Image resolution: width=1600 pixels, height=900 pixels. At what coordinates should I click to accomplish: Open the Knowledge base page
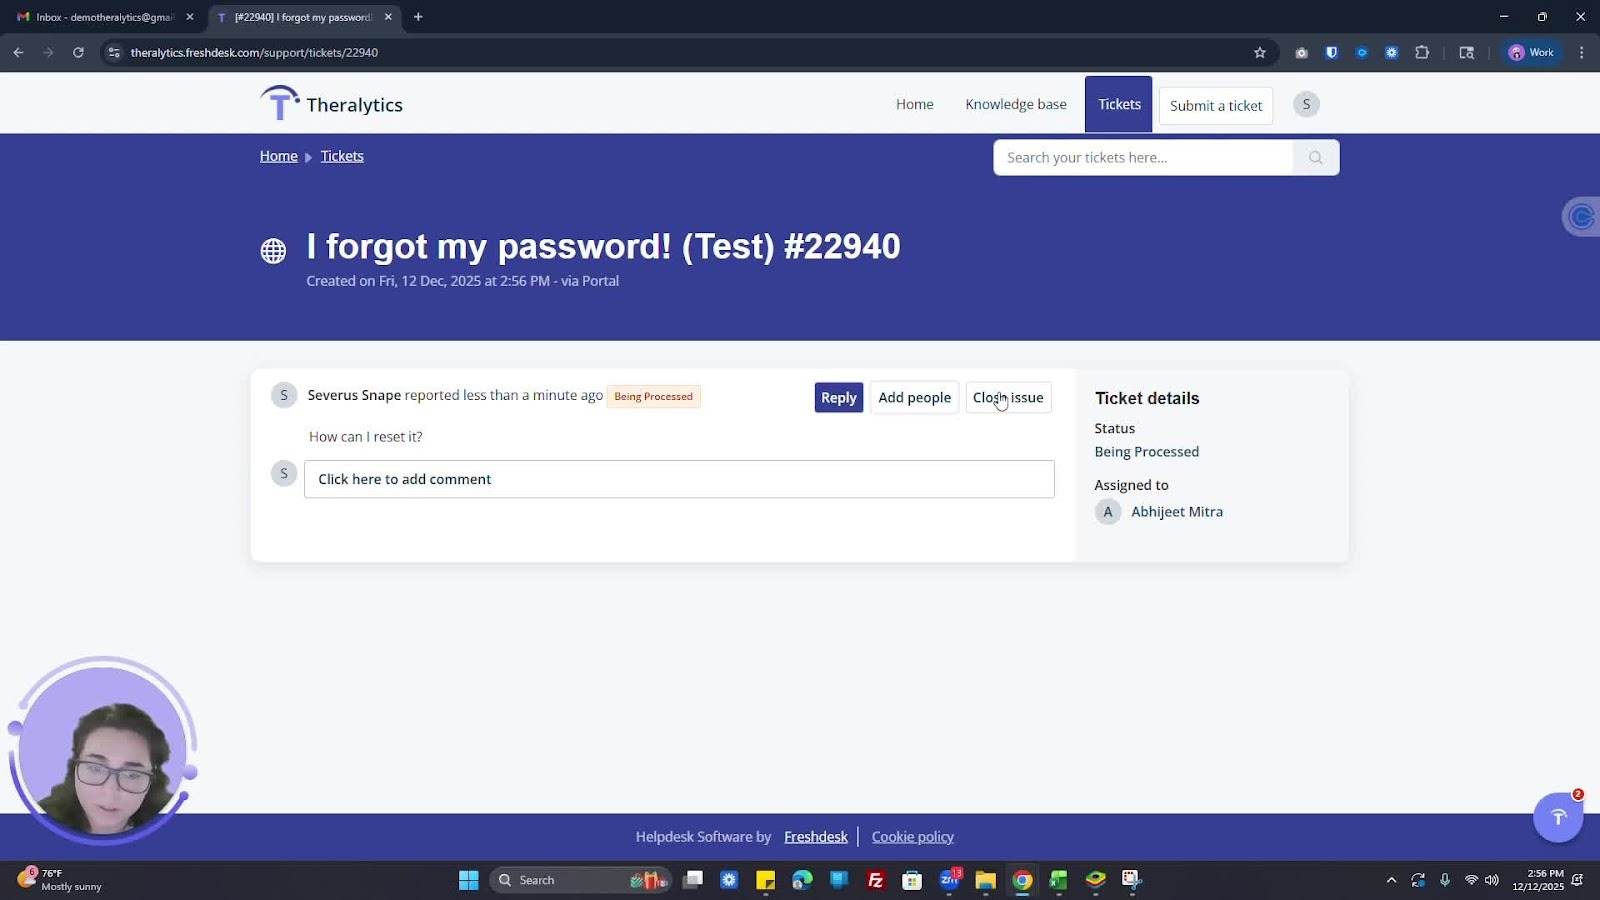(1015, 104)
